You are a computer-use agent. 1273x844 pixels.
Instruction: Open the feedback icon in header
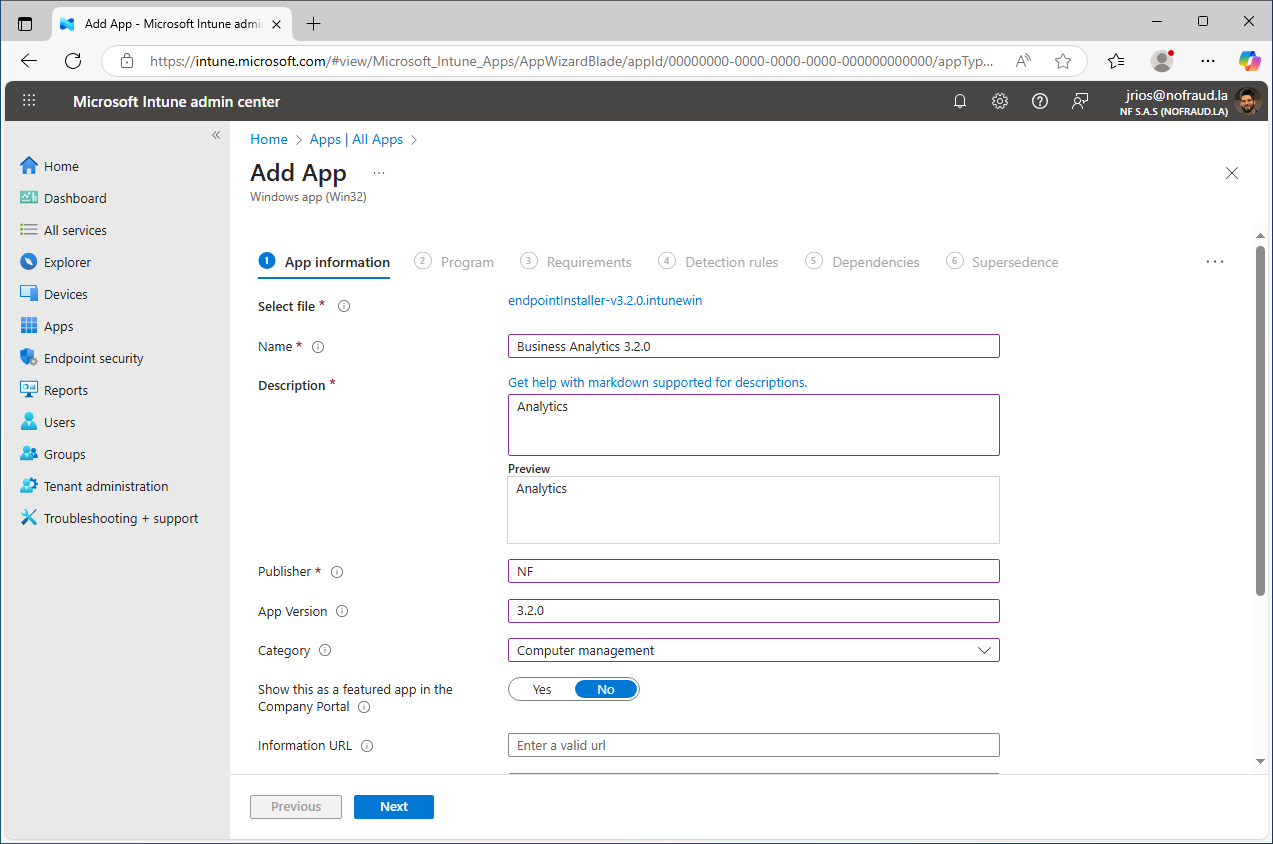coord(1080,101)
